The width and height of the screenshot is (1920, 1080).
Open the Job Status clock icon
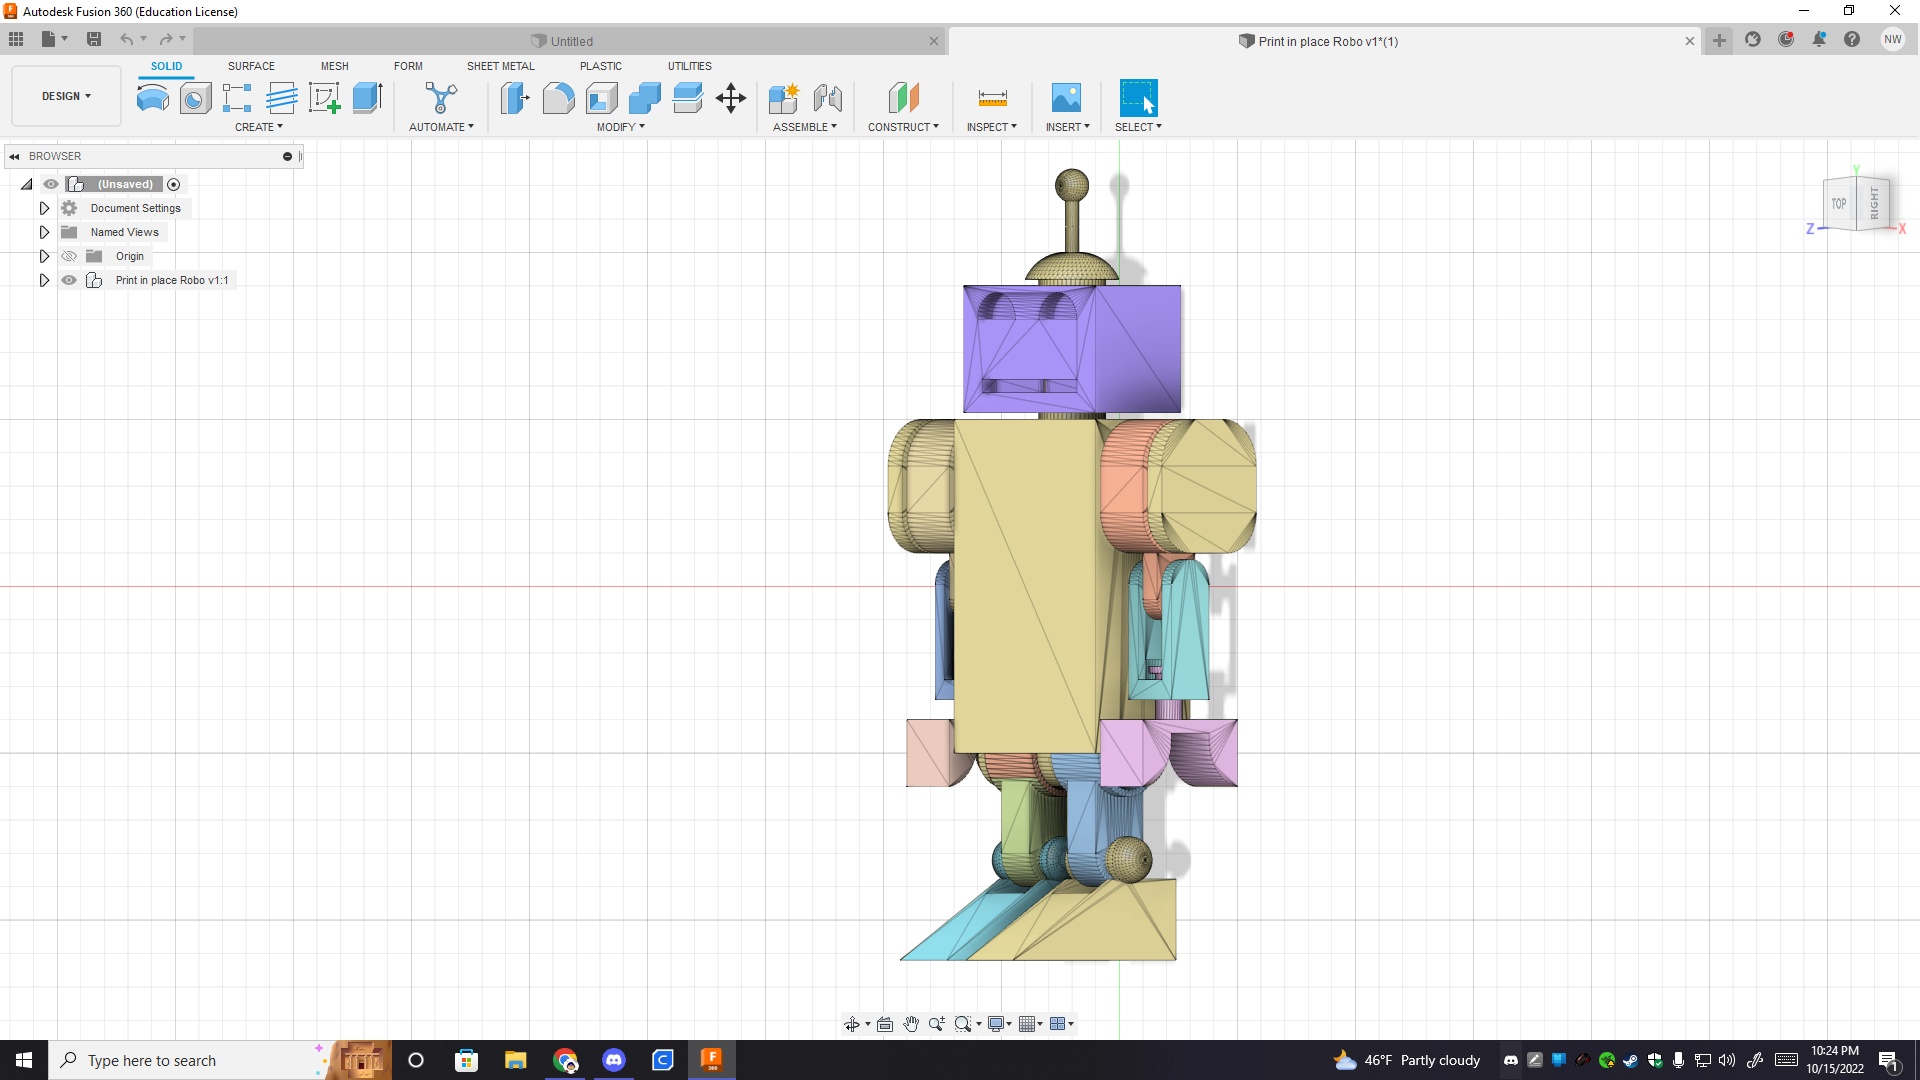tap(1786, 40)
